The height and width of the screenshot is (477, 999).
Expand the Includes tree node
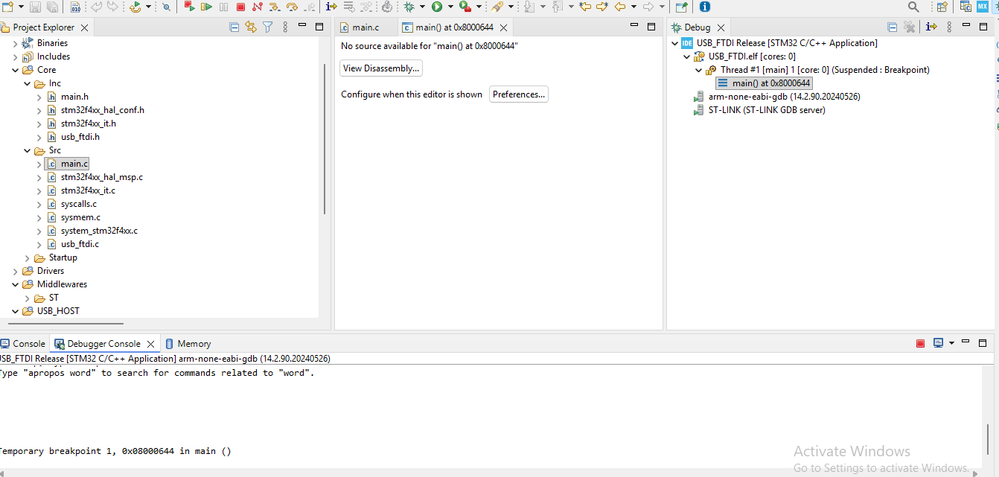click(15, 57)
